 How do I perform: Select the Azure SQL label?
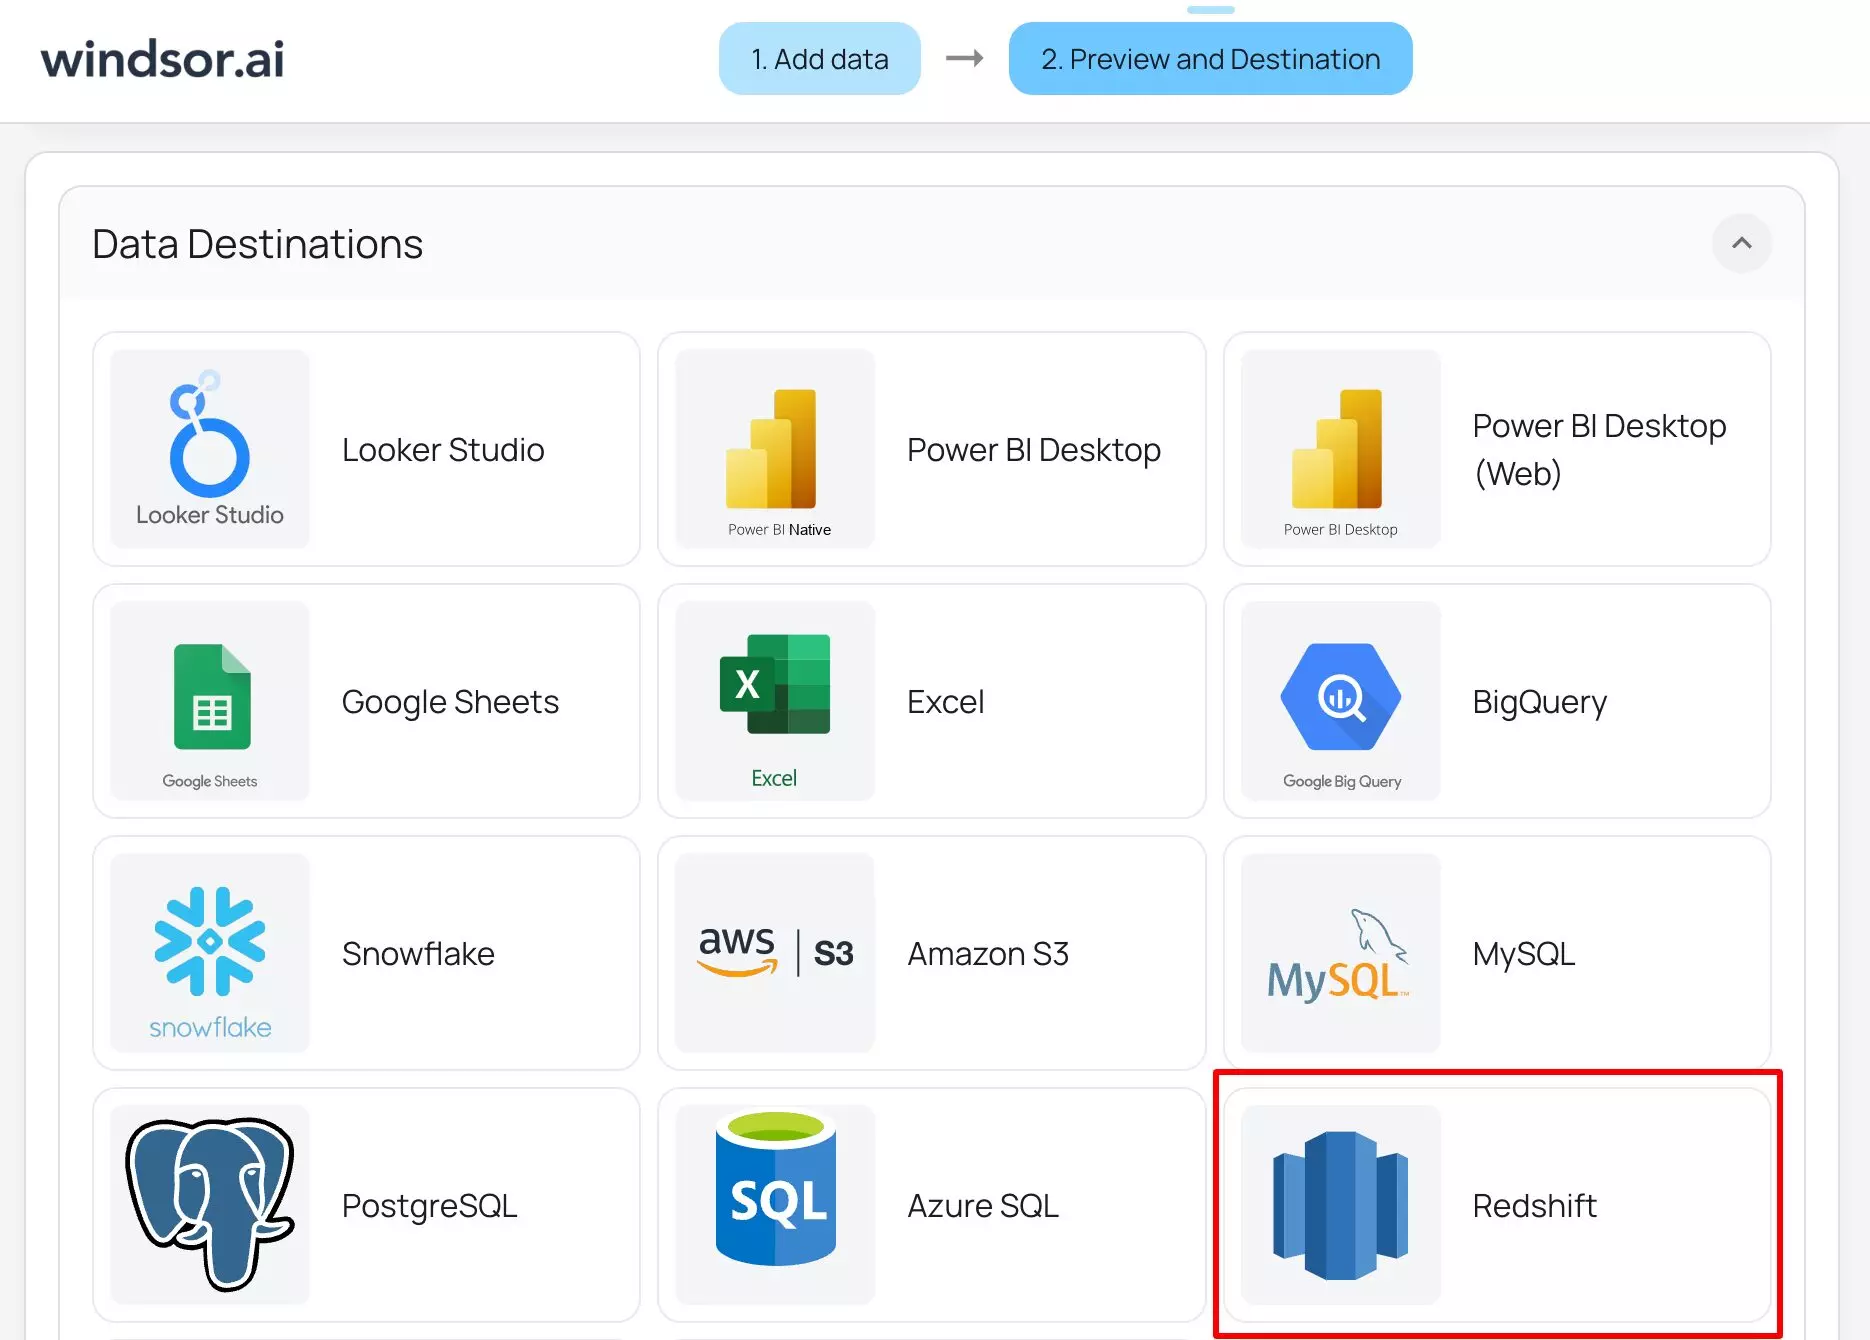coord(983,1206)
